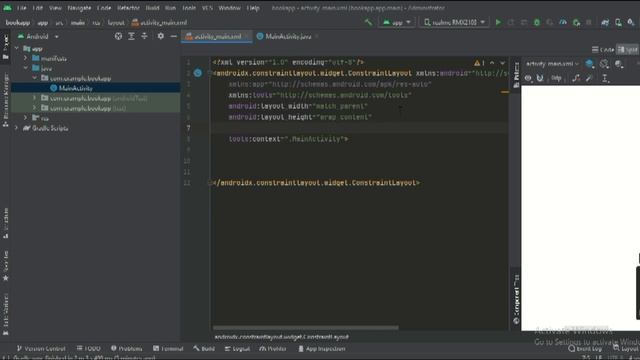This screenshot has width=640, height=360.
Task: Click the Guidelines icon in design toolbar
Action: point(605,78)
